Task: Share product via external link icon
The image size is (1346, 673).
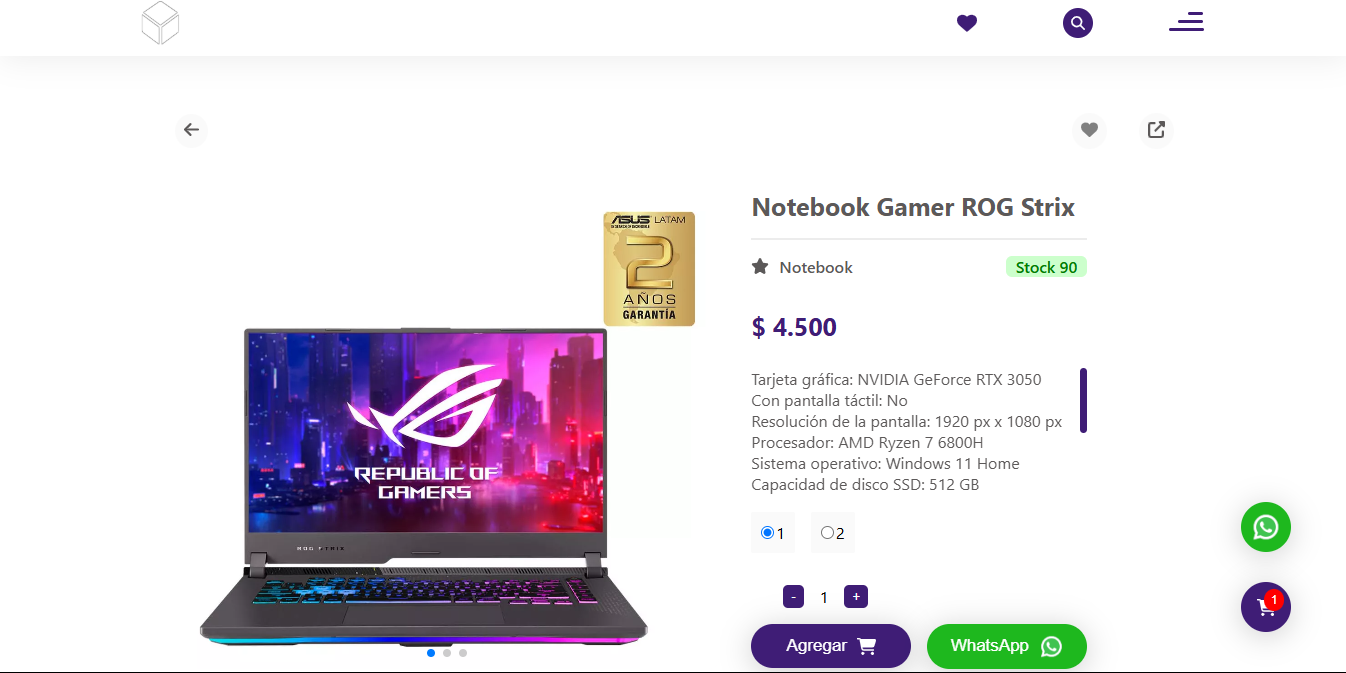Action: pos(1156,130)
